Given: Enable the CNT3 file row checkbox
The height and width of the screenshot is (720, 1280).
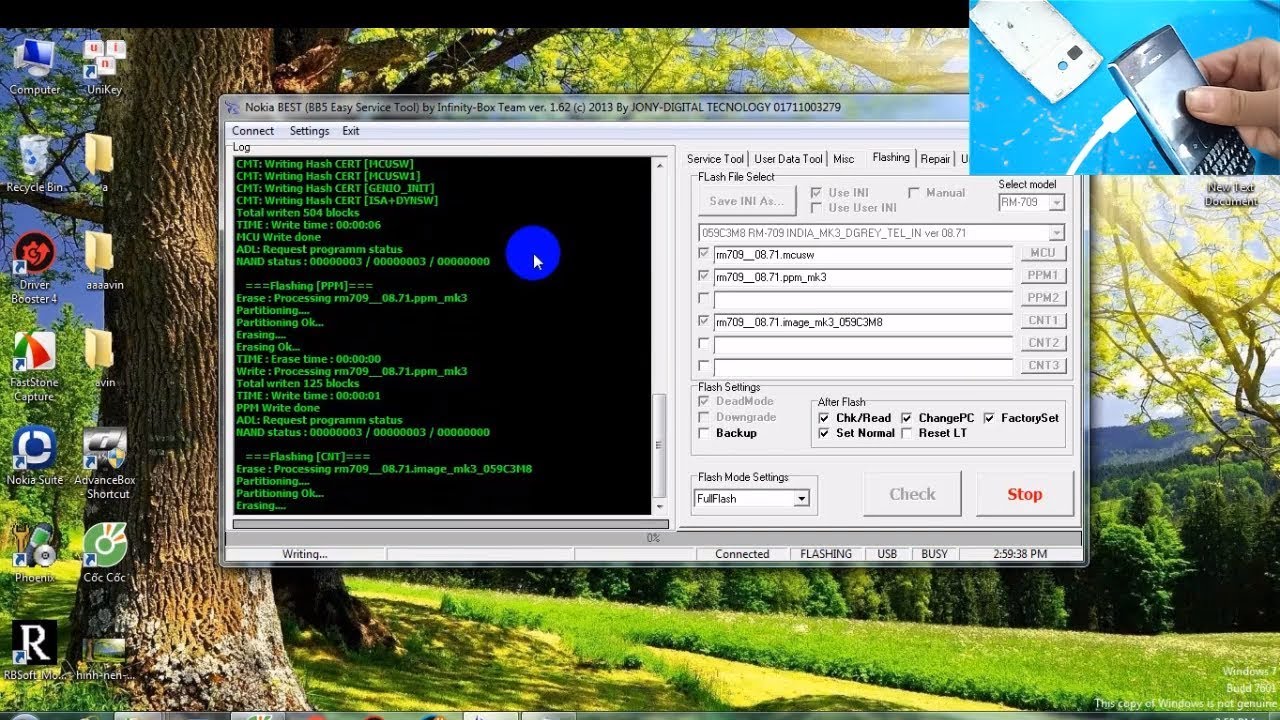Looking at the screenshot, I should coord(704,366).
